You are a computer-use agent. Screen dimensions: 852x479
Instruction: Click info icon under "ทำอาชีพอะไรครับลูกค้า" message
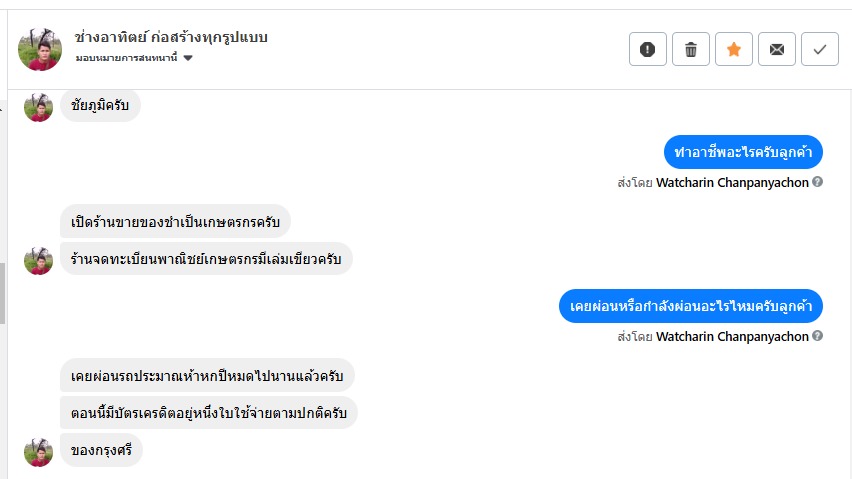tap(817, 182)
